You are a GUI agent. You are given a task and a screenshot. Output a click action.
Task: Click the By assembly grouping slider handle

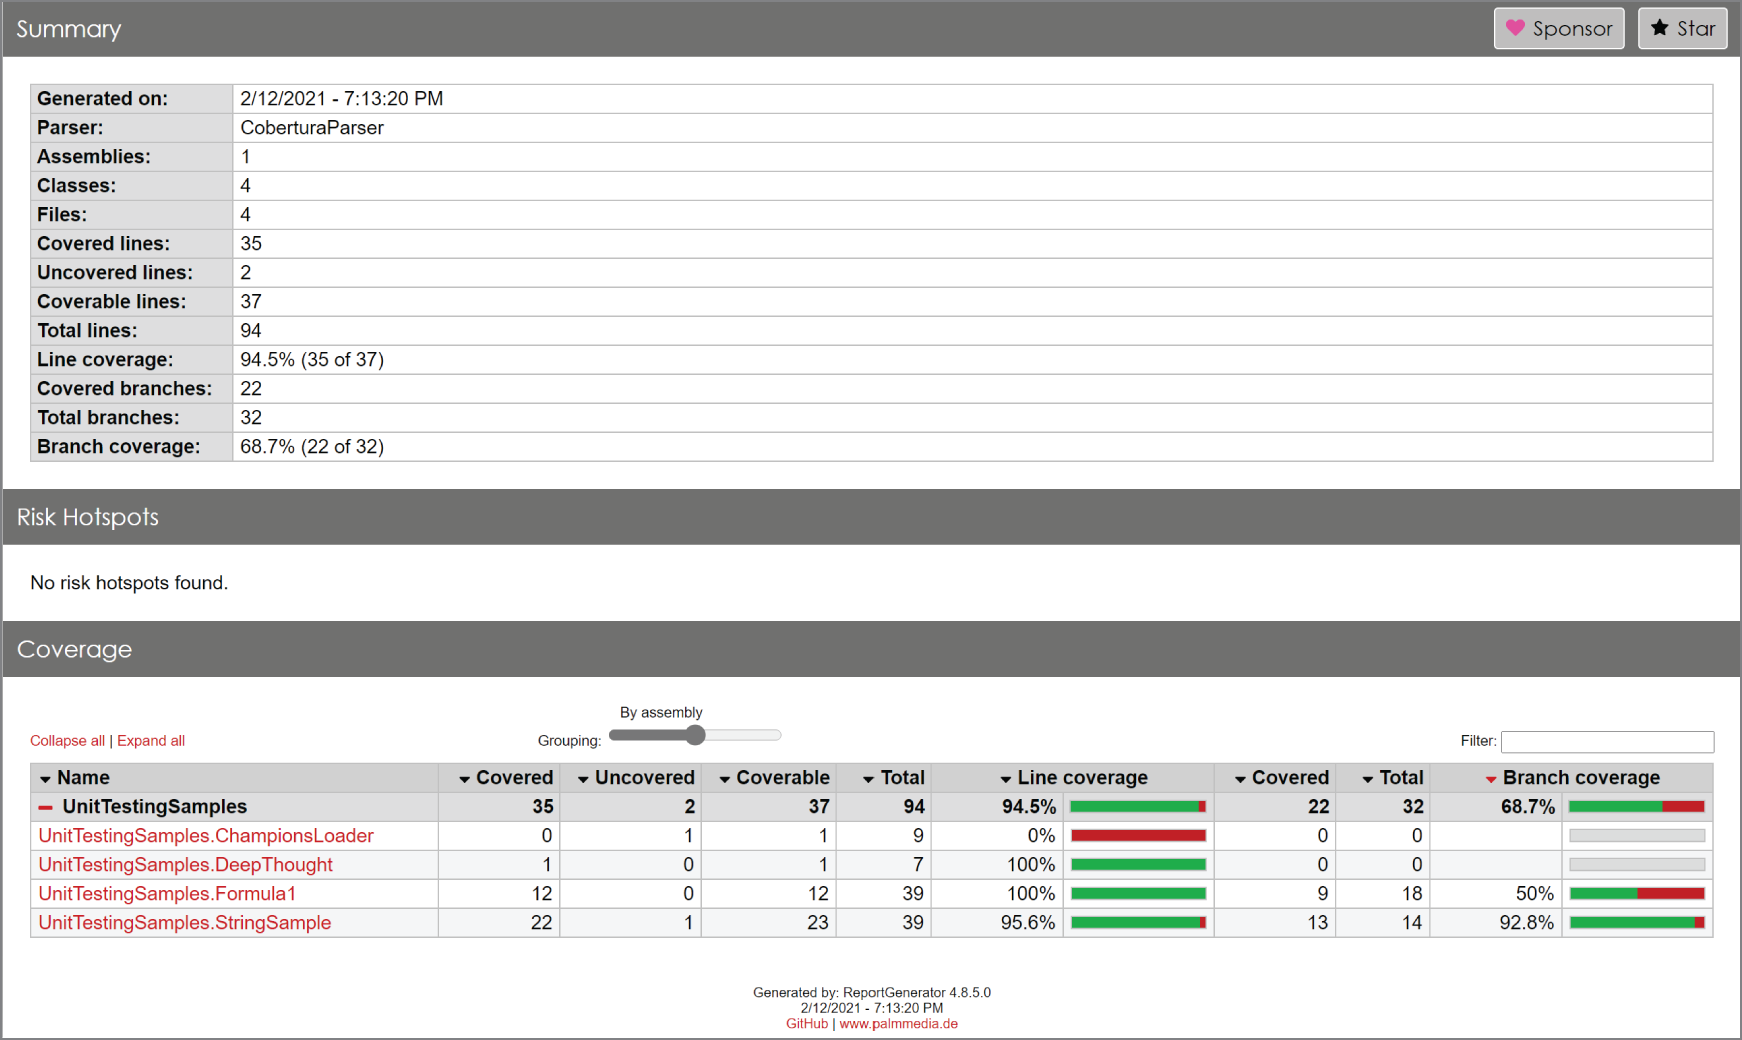click(x=695, y=735)
